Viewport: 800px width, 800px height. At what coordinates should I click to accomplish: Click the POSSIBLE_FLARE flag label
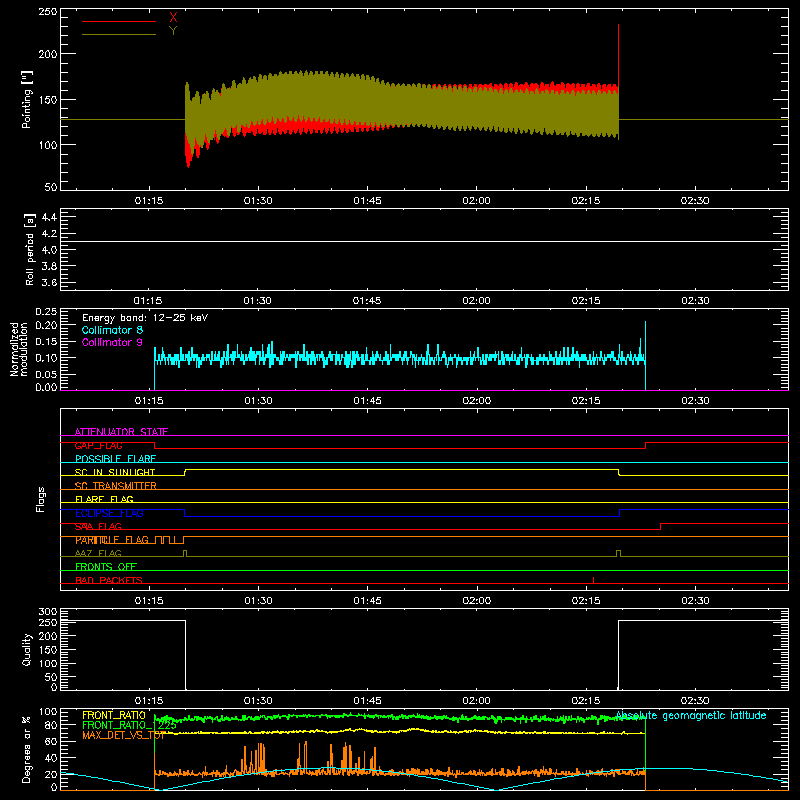point(115,459)
